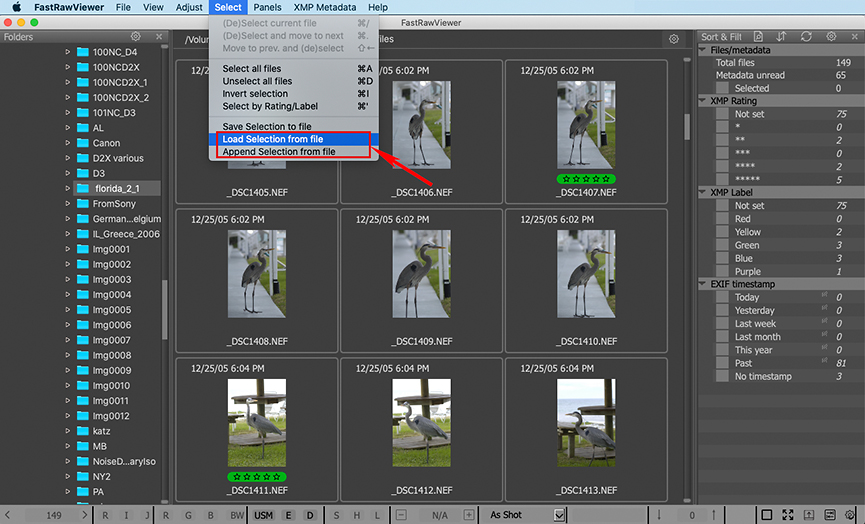The height and width of the screenshot is (524, 865).
Task: Click the fullscreen icon in bottom status bar
Action: click(x=789, y=515)
